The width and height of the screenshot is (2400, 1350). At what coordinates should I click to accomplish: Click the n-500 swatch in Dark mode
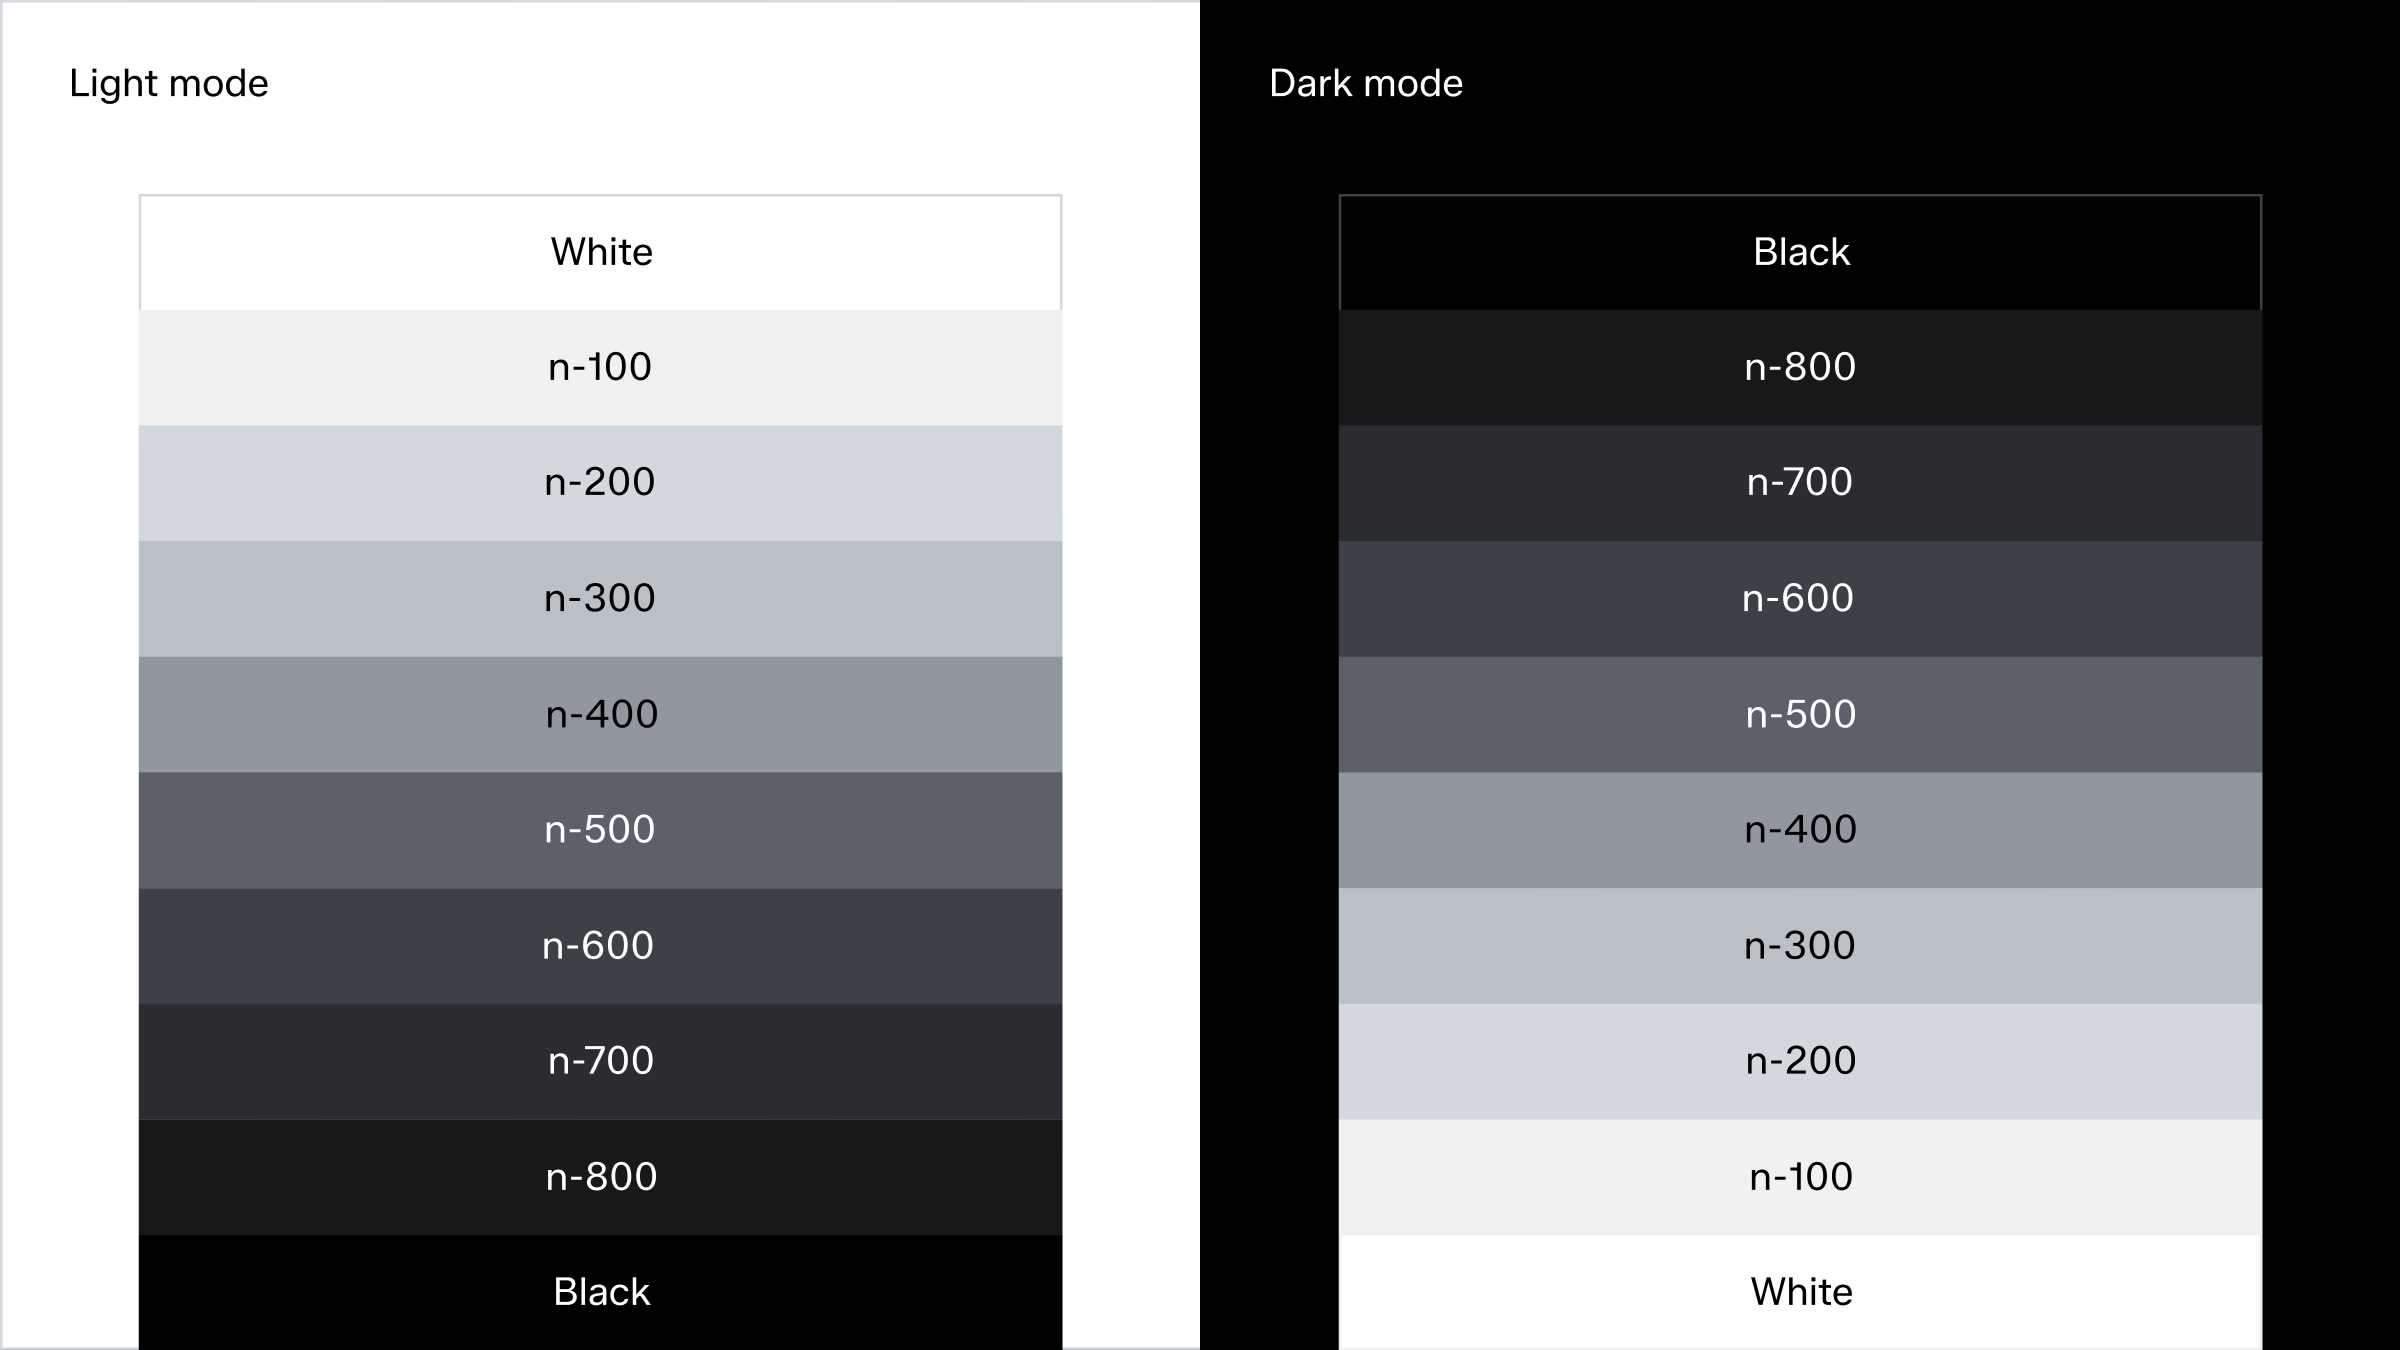click(1800, 714)
